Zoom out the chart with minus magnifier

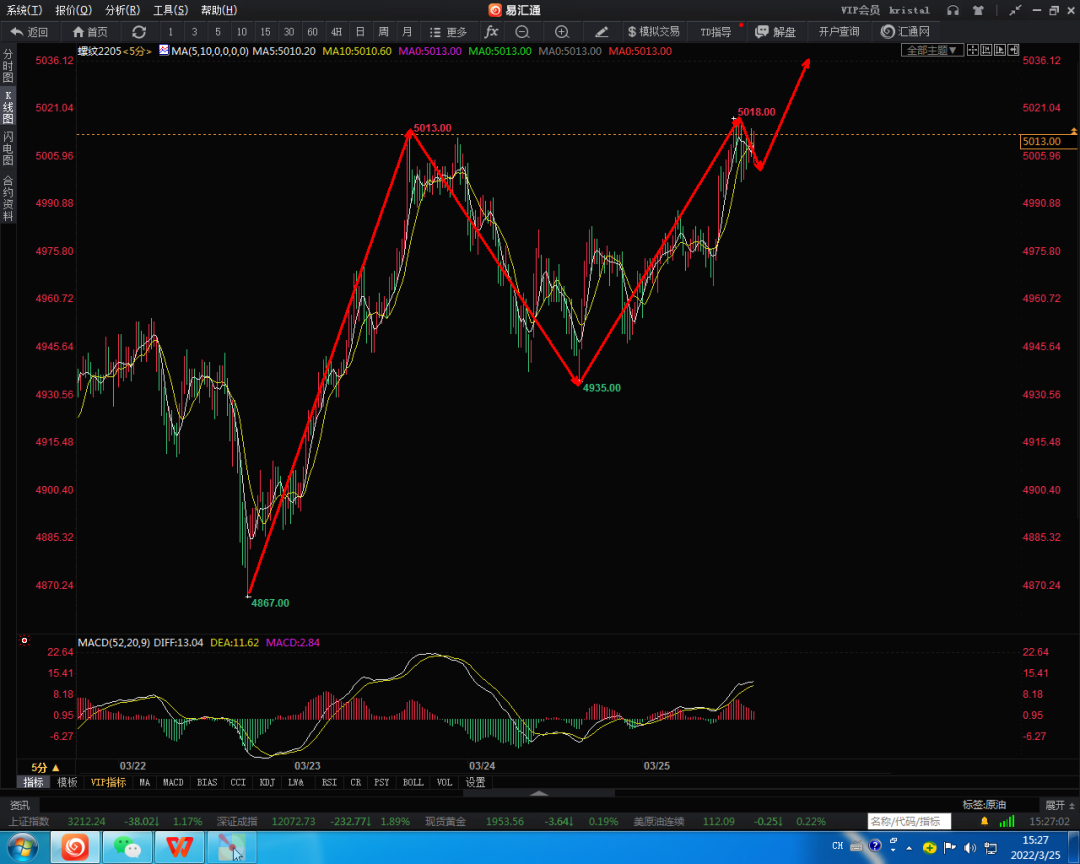coord(522,32)
